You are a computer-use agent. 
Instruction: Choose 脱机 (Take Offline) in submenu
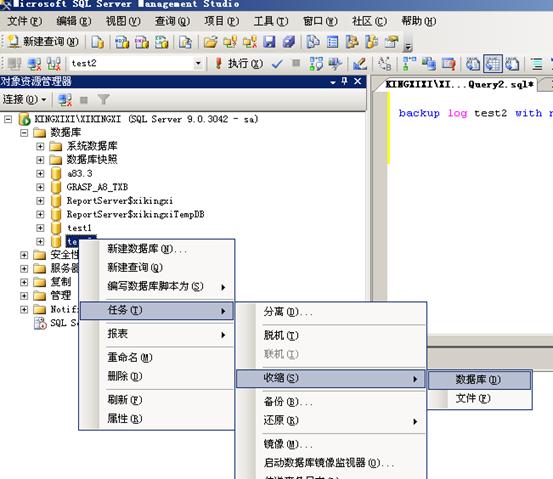331,335
